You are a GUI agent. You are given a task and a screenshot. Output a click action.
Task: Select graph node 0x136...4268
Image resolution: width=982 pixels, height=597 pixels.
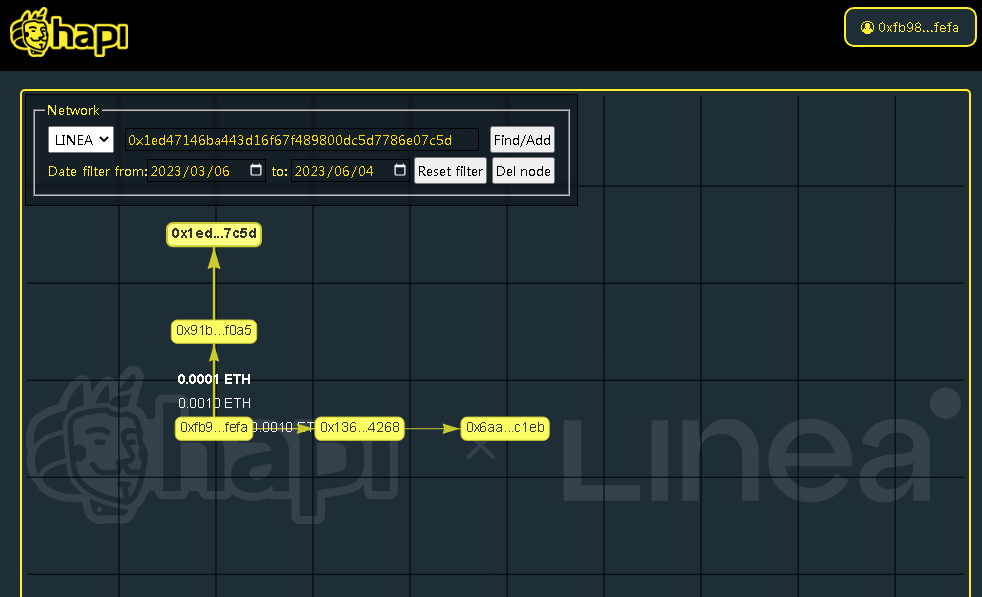point(359,428)
